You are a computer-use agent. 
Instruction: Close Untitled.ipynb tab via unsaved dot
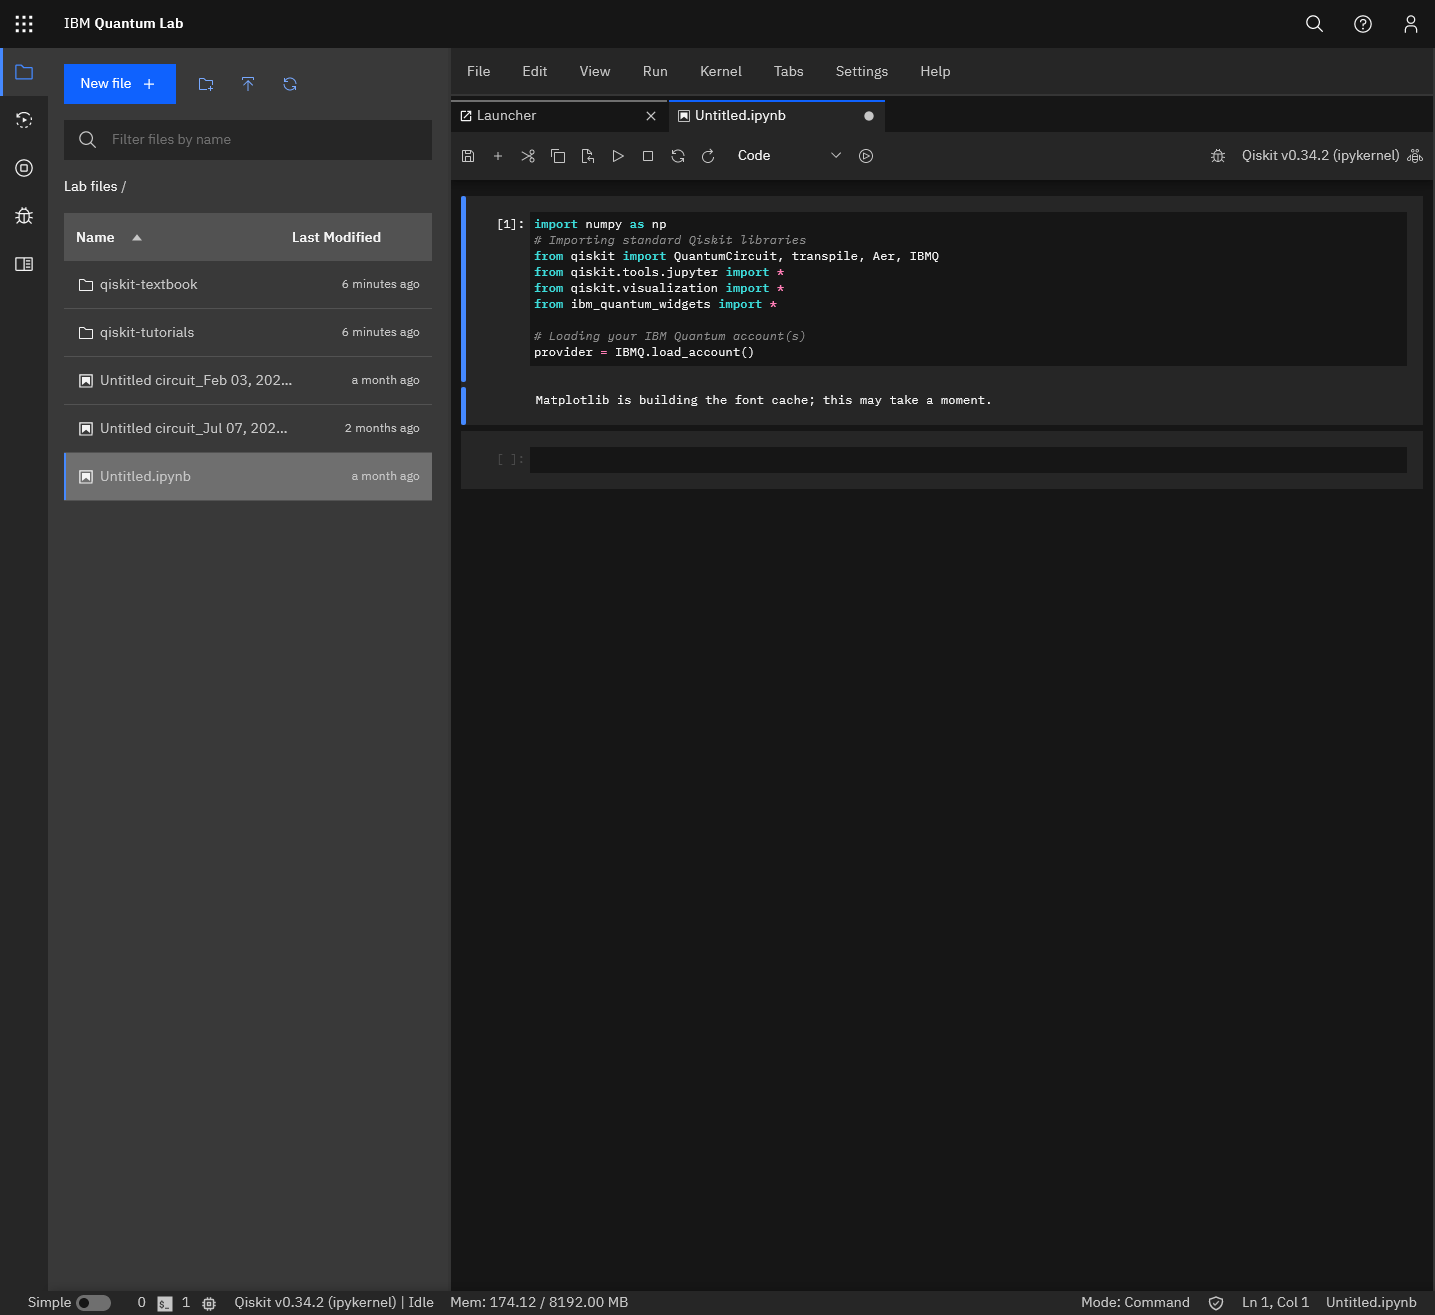coord(869,116)
